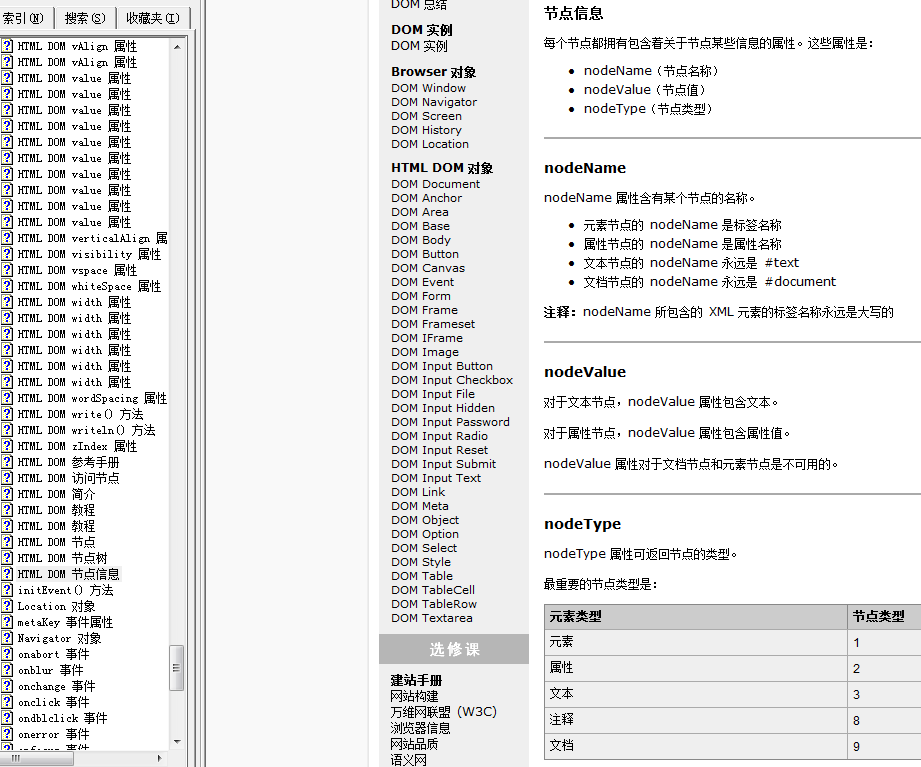Viewport: 921px width, 767px height.
Task: Follow the '万维网联盟 (W3C)' link
Action: tap(443, 712)
